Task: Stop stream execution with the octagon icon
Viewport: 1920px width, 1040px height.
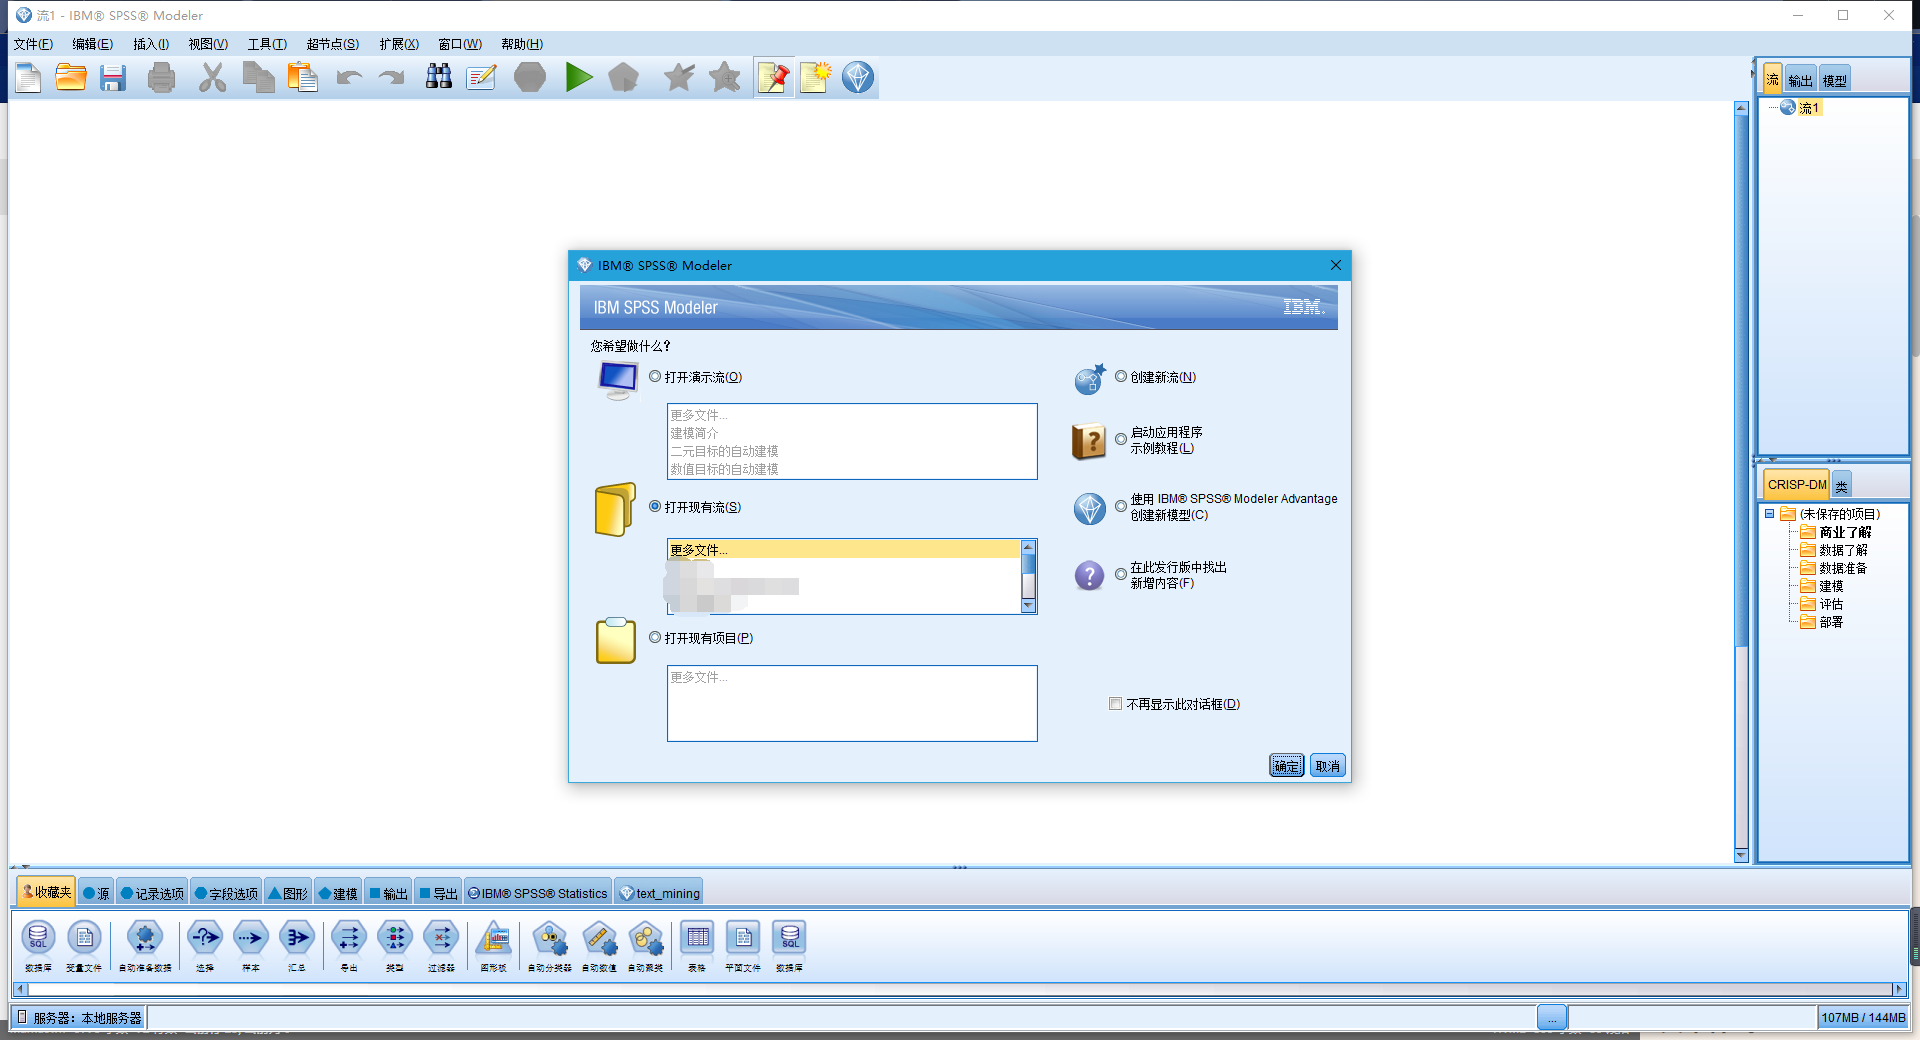Action: tap(530, 78)
